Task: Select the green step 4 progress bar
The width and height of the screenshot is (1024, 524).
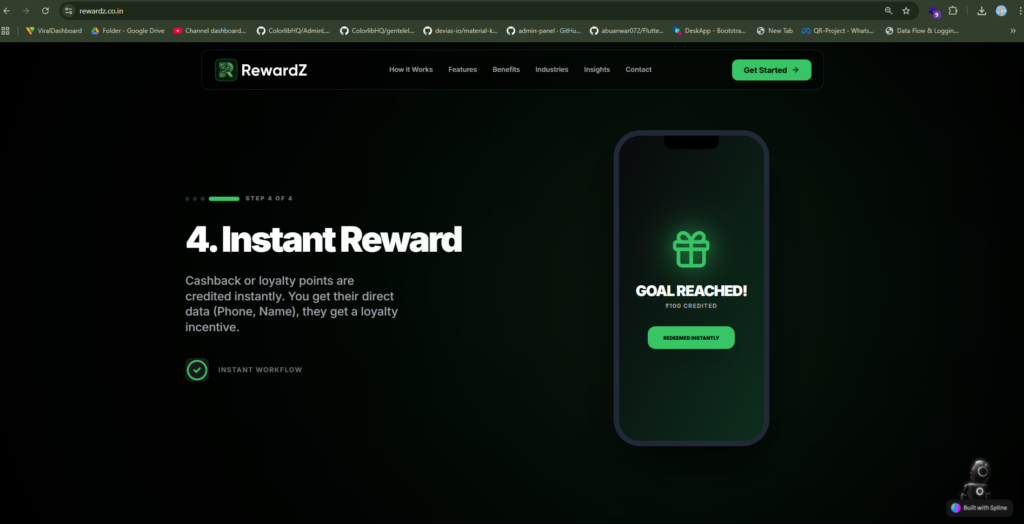Action: pos(224,199)
